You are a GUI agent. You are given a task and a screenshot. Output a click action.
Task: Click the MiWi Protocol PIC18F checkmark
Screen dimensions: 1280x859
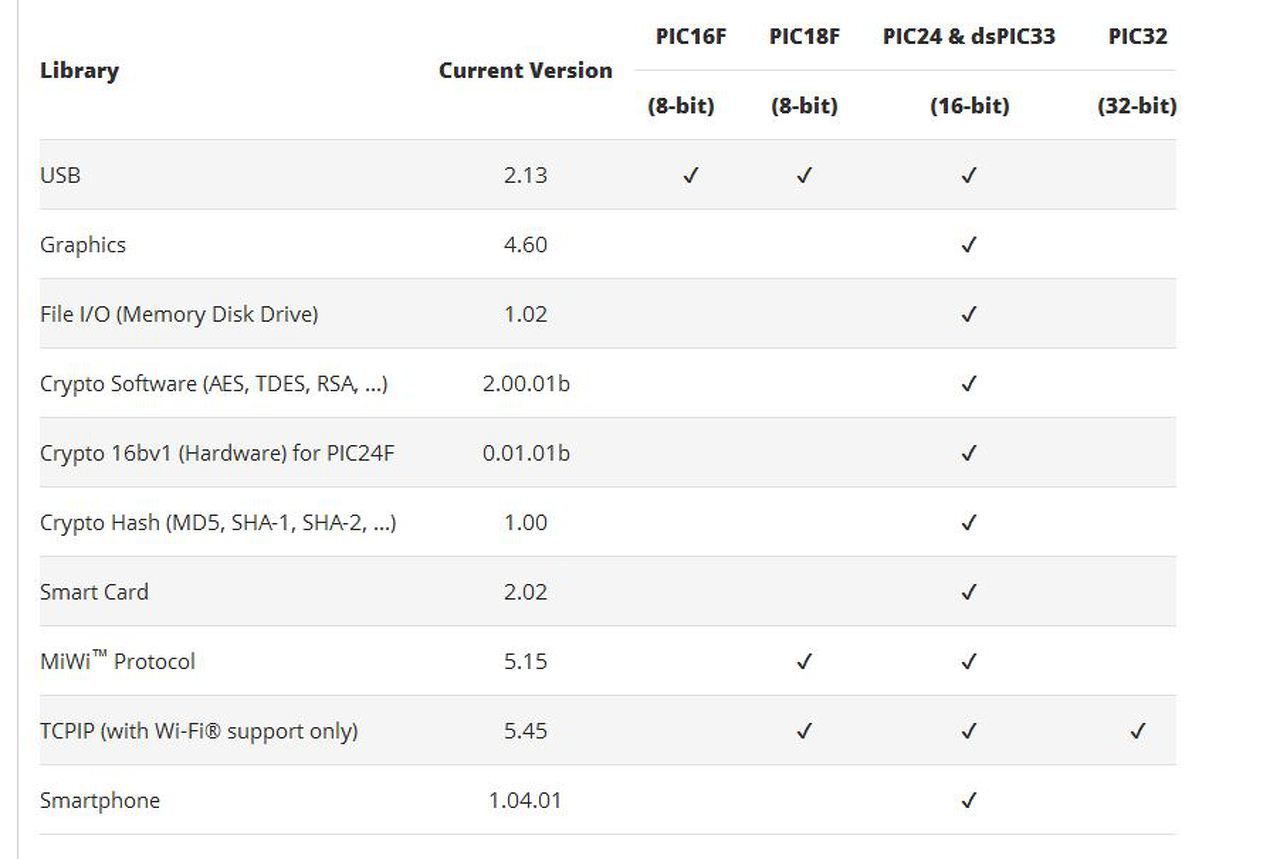click(x=804, y=662)
